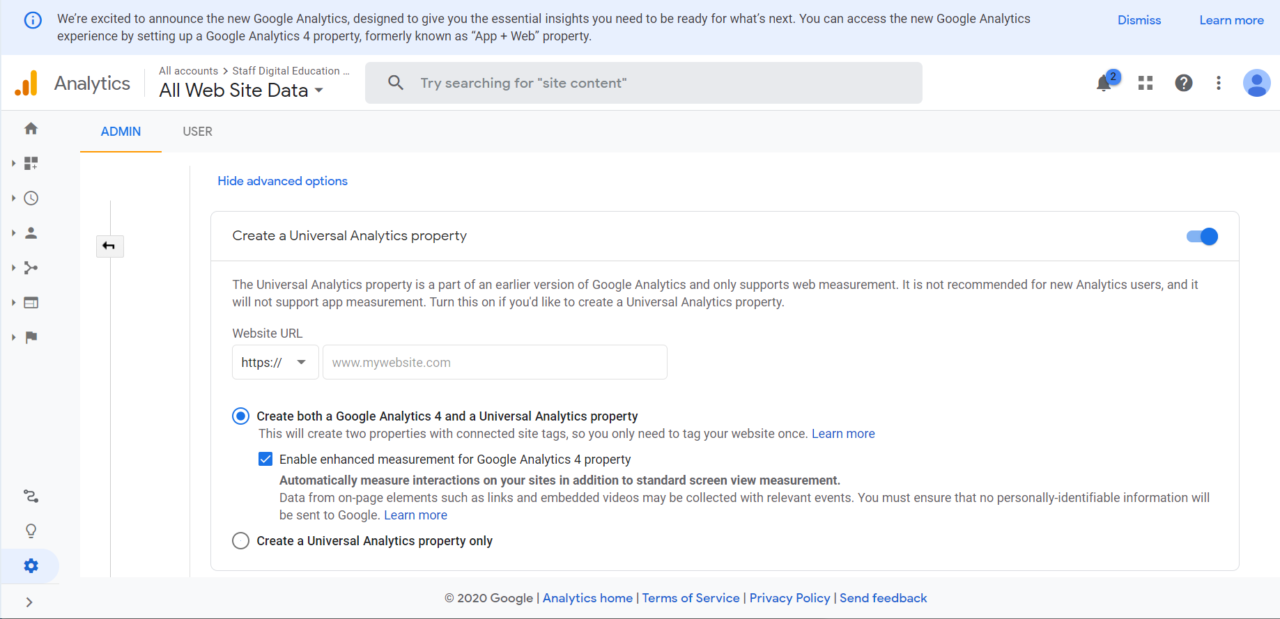This screenshot has height=619, width=1280.
Task: Dismiss the new Google Analytics announcement
Action: (x=1138, y=20)
